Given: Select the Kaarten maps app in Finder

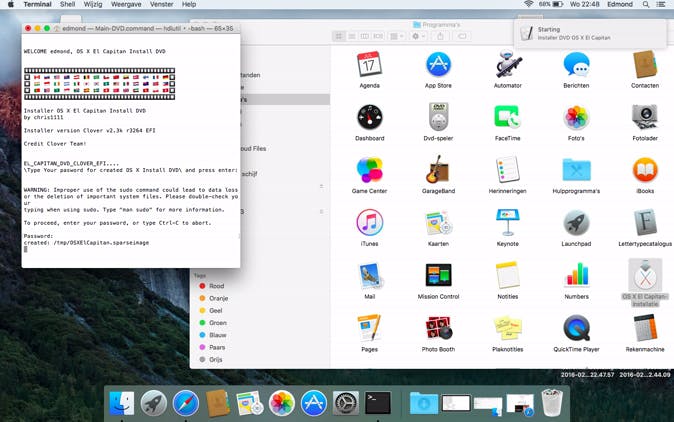Looking at the screenshot, I should tap(438, 223).
